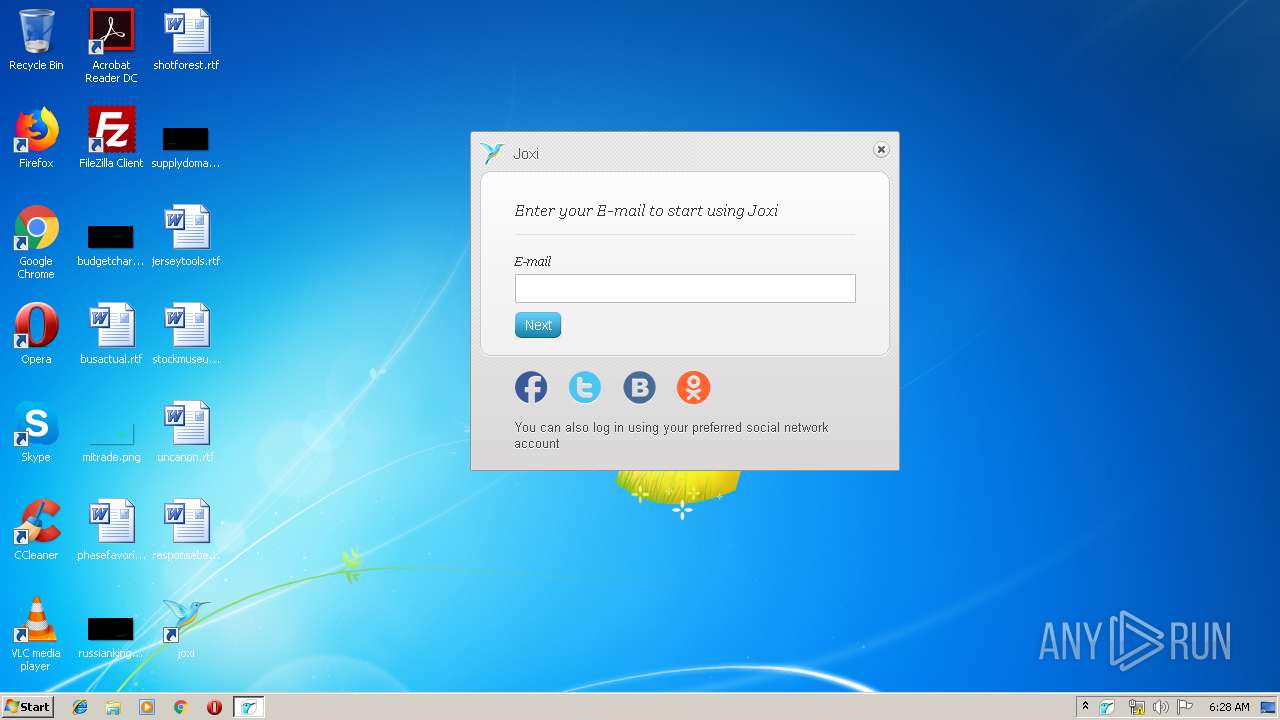Screen dimensions: 1280x720
Task: Select the Acrobat Reader DC shortcut
Action: tap(111, 46)
